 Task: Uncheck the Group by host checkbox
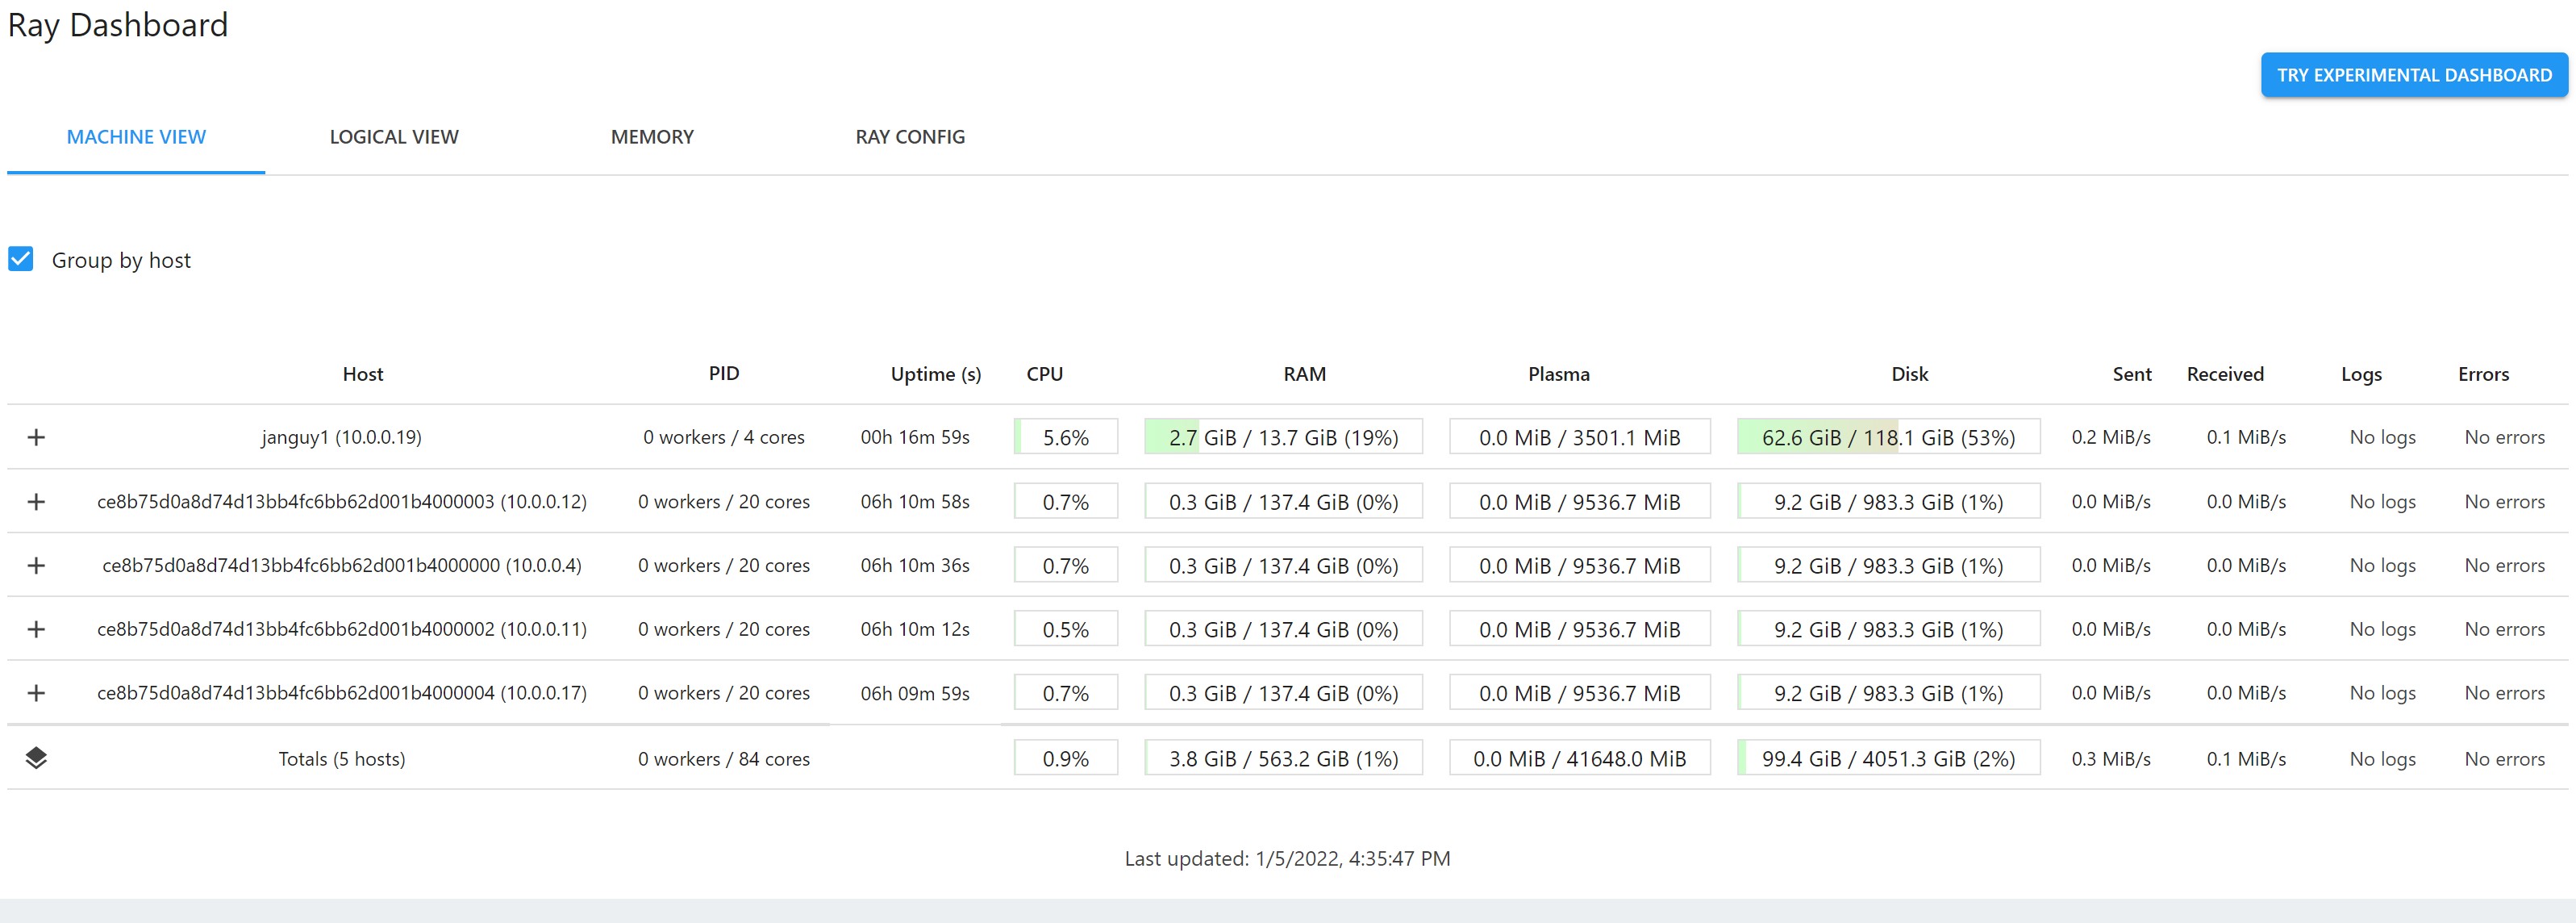(21, 259)
